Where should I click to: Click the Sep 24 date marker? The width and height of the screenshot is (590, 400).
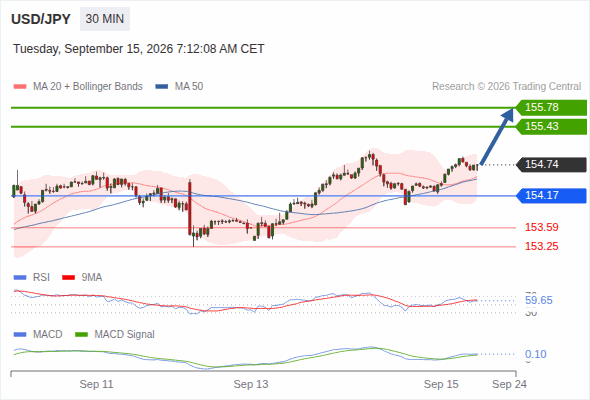tap(509, 384)
